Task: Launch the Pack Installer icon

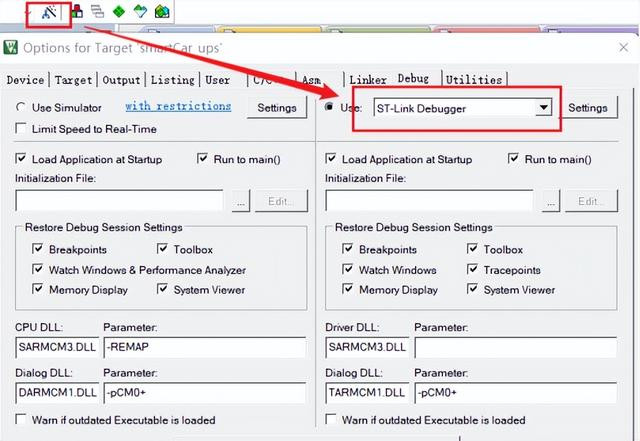Action: pyautogui.click(x=162, y=11)
